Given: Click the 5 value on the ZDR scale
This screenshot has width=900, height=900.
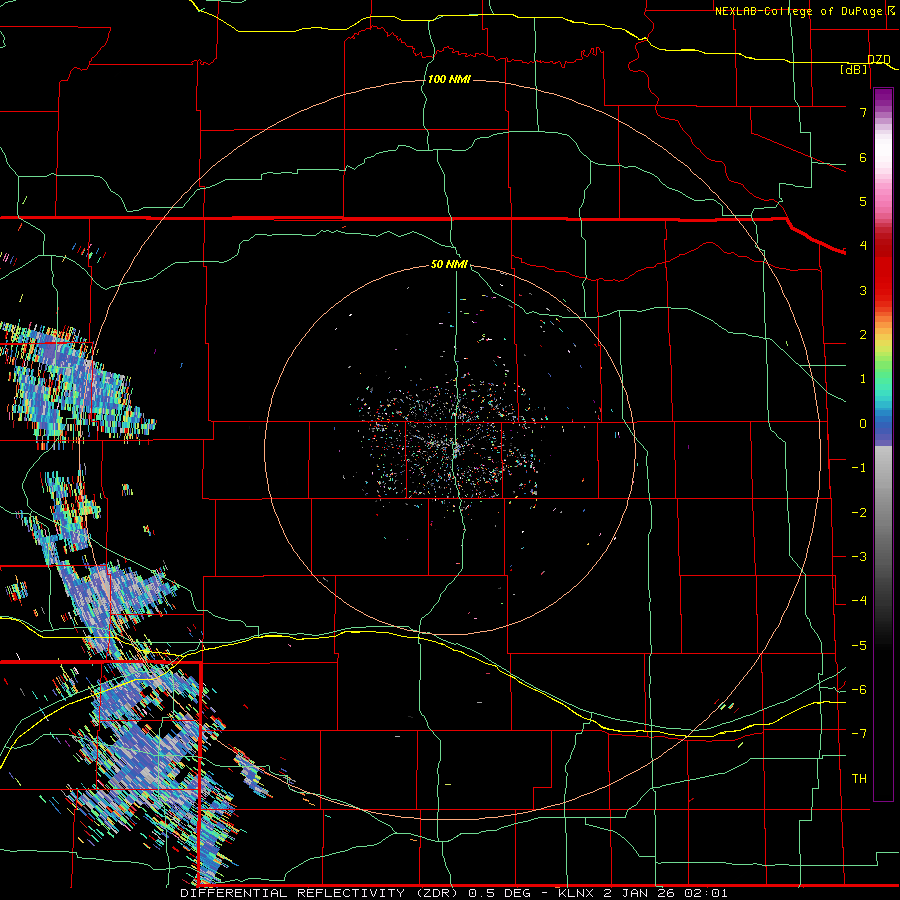Looking at the screenshot, I should (863, 201).
